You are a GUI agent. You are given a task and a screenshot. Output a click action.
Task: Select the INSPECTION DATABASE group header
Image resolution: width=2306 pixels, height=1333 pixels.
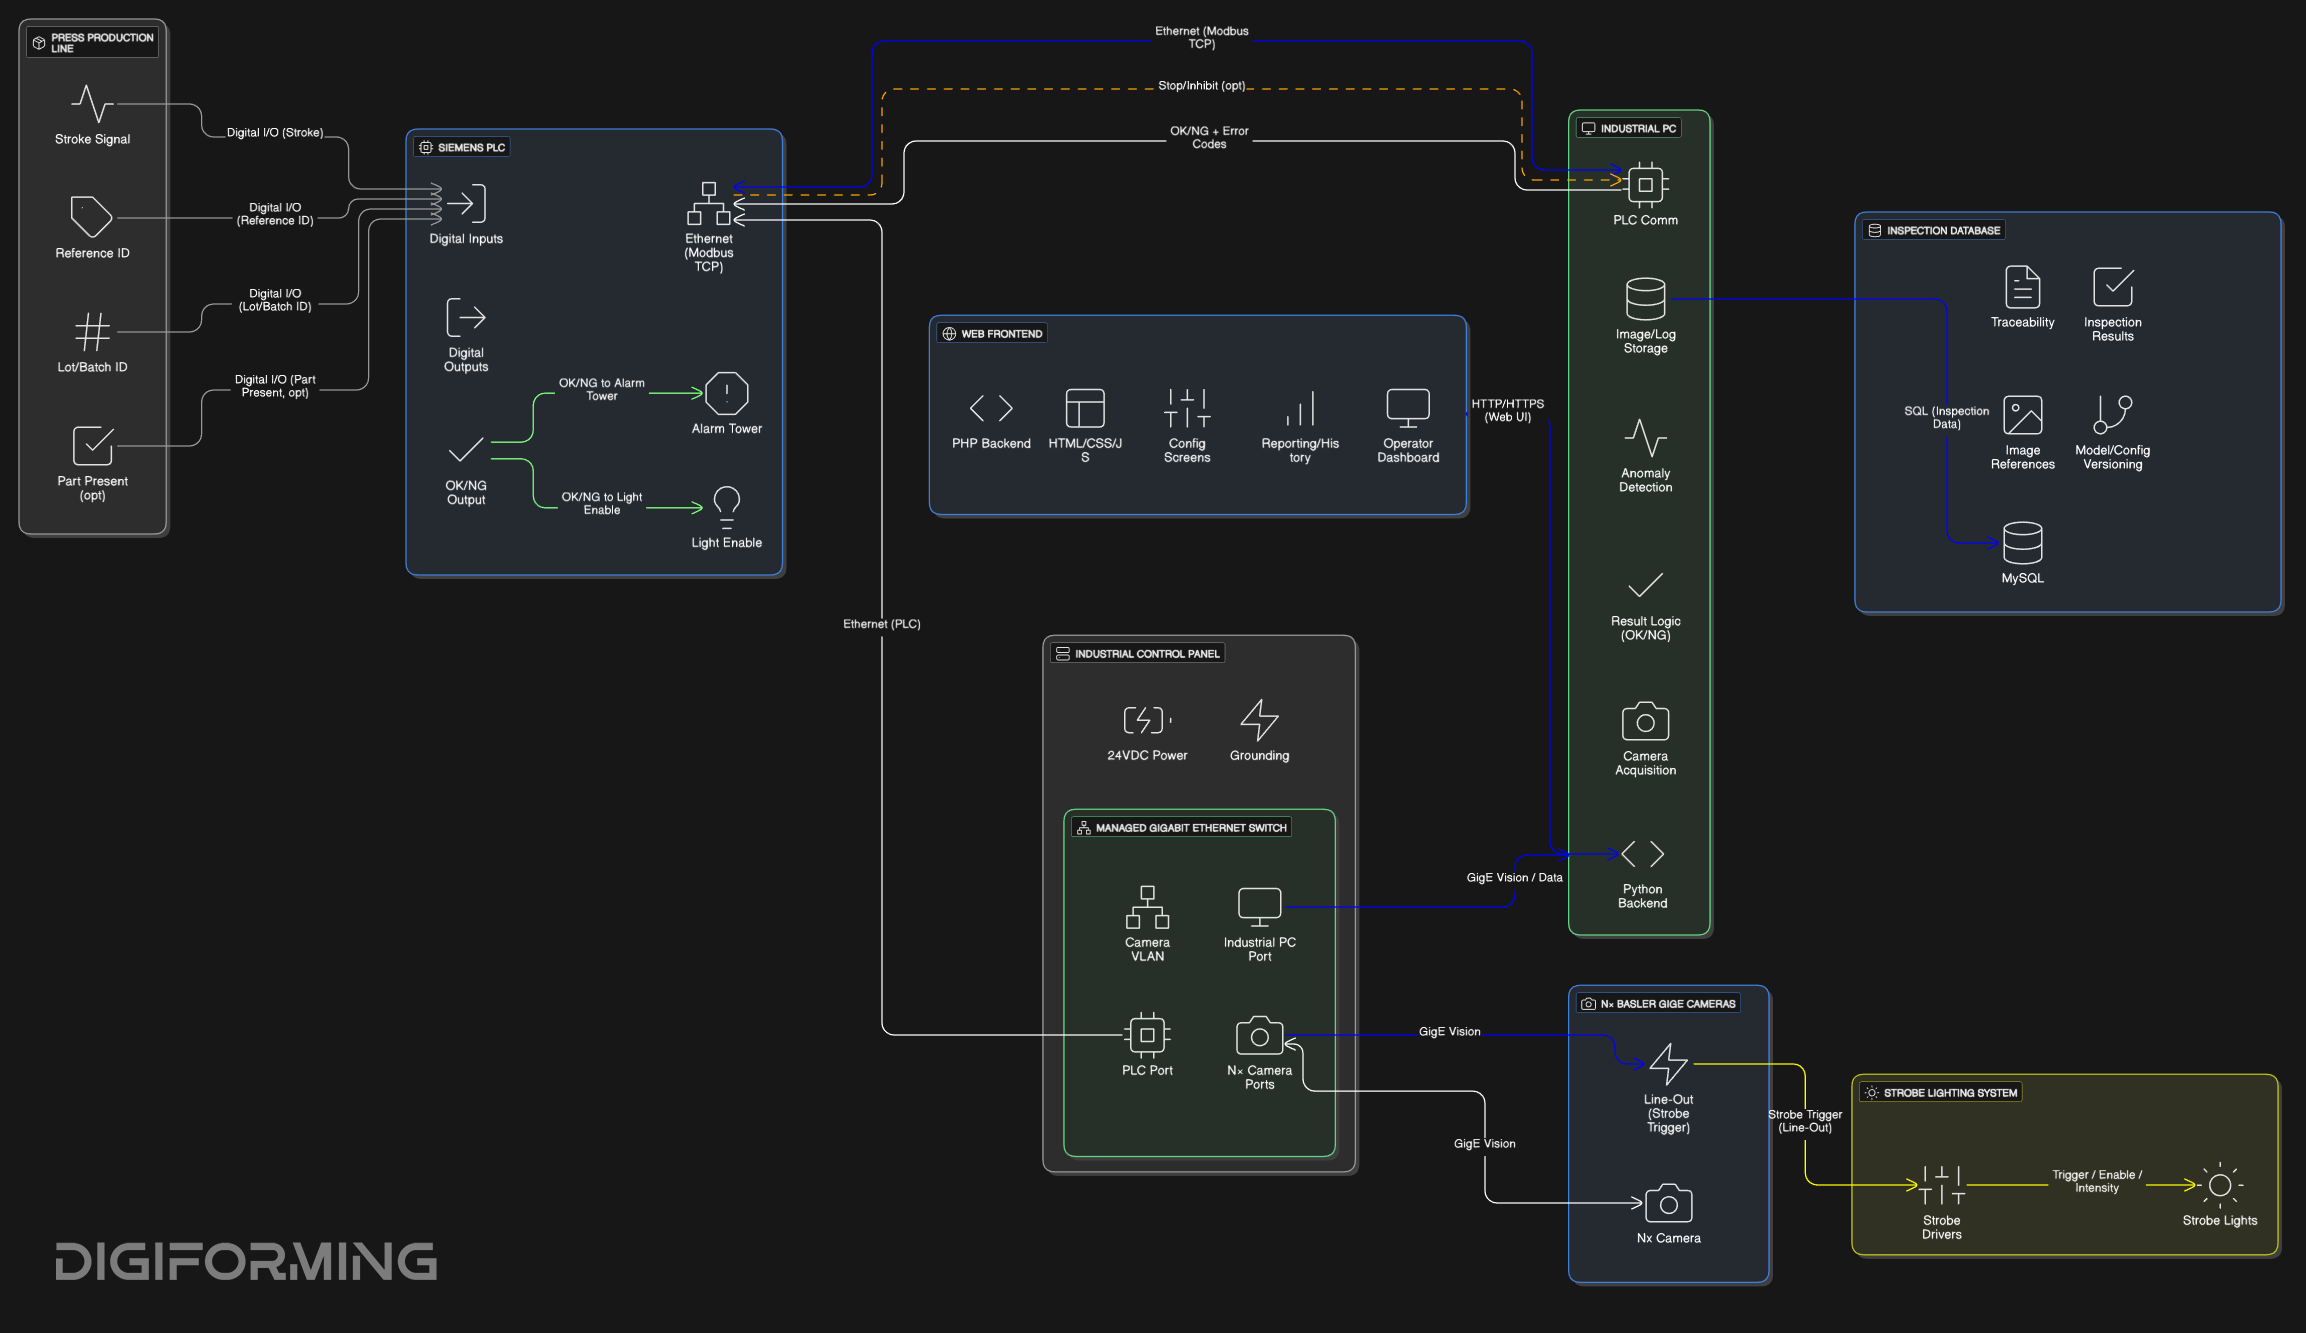tap(1934, 231)
